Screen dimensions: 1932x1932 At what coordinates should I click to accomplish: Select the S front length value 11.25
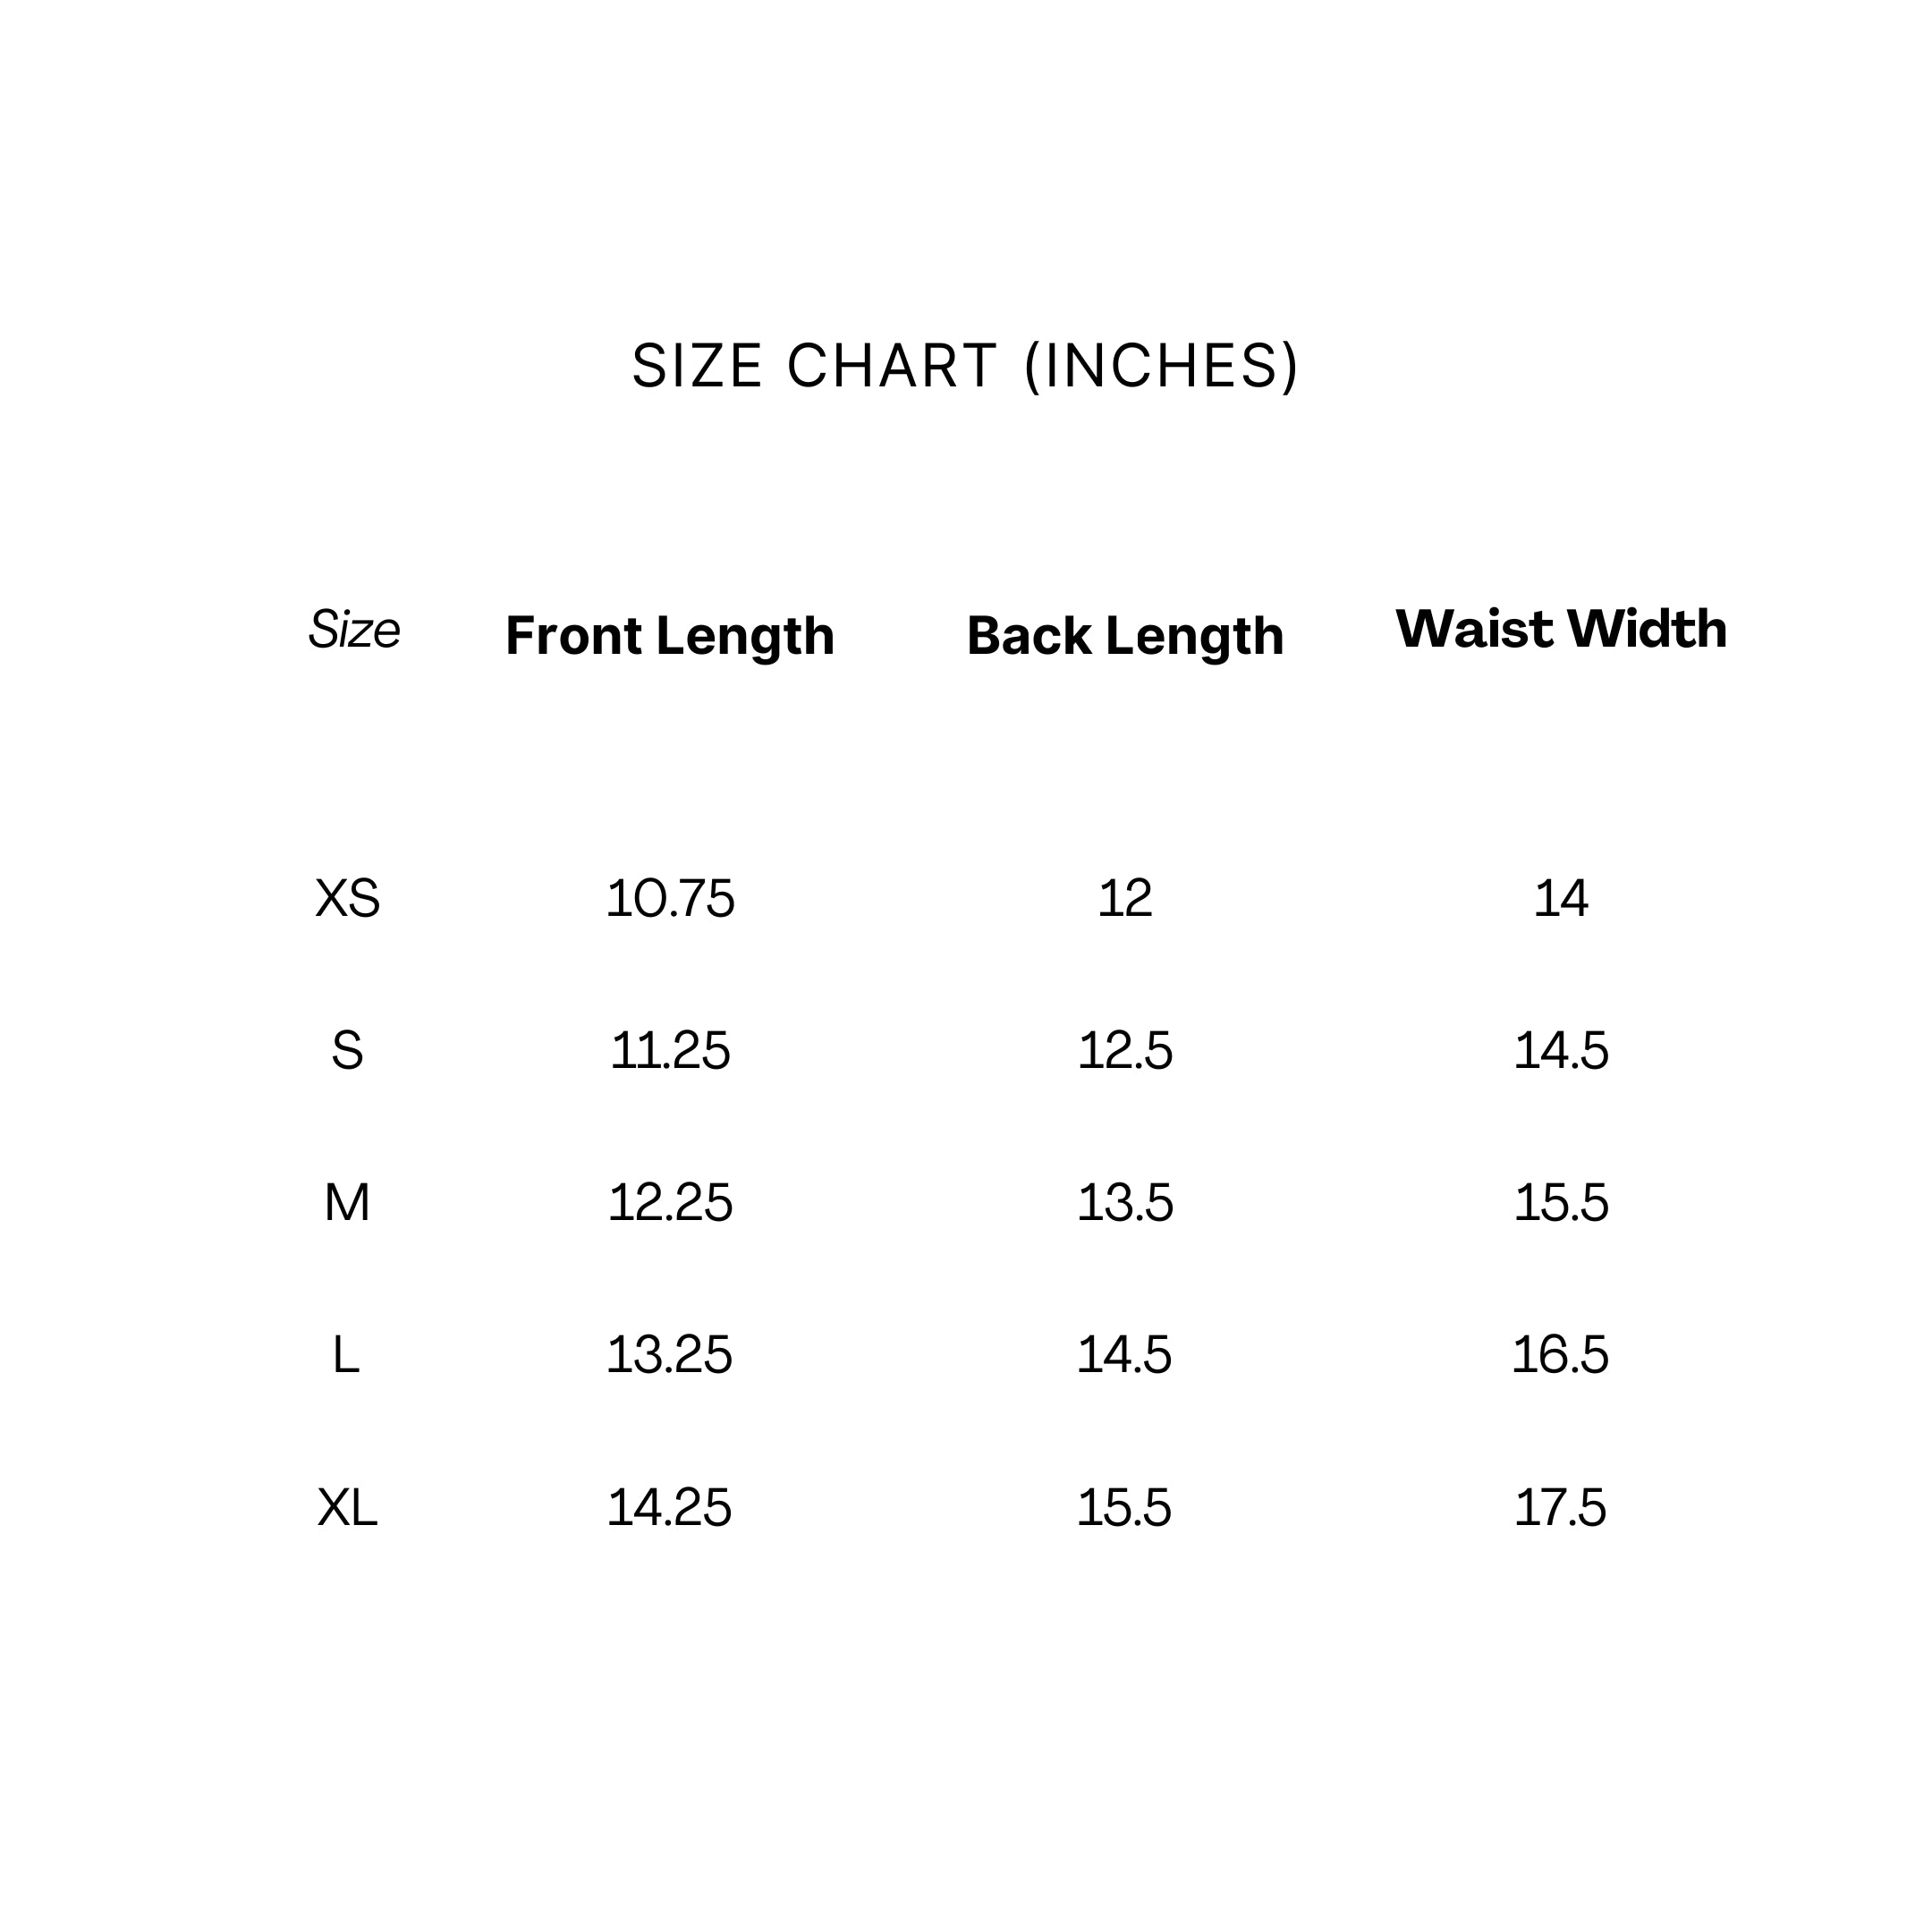click(x=670, y=1051)
